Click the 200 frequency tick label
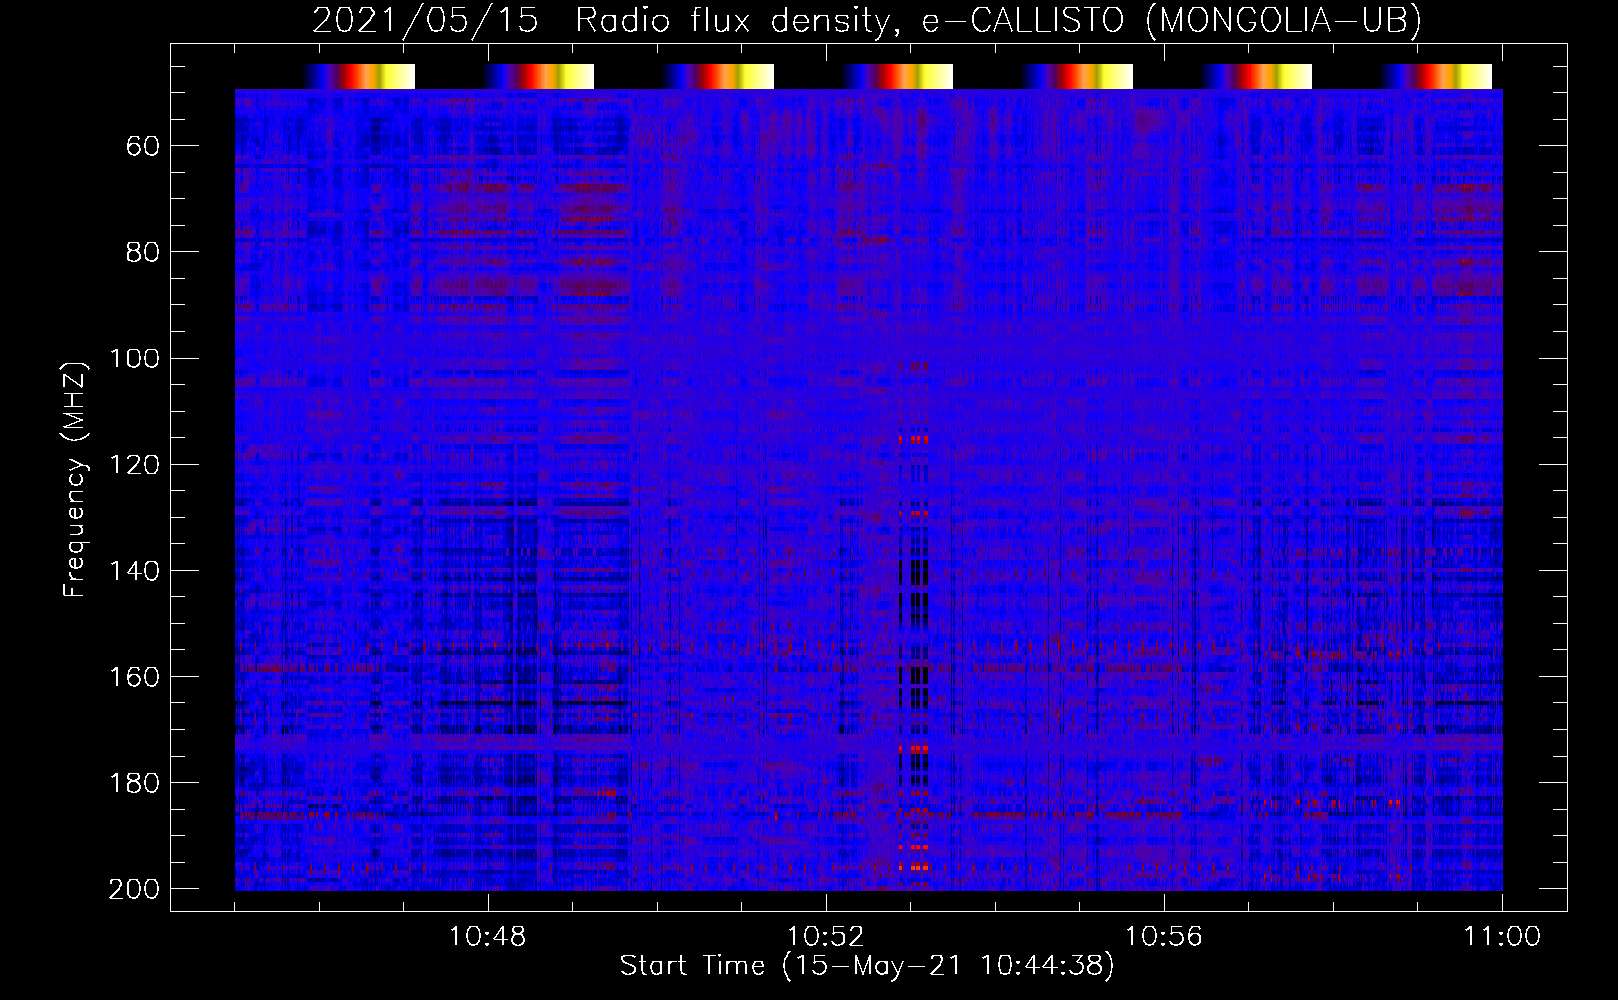Viewport: 1618px width, 1000px height. tap(135, 889)
